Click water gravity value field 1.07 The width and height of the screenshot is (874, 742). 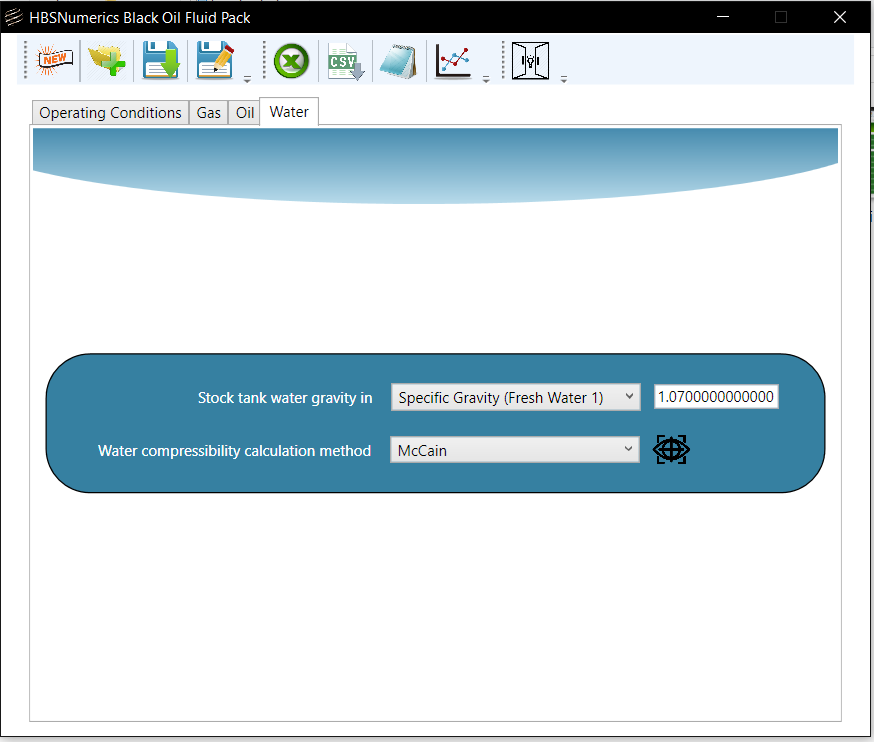coord(716,397)
